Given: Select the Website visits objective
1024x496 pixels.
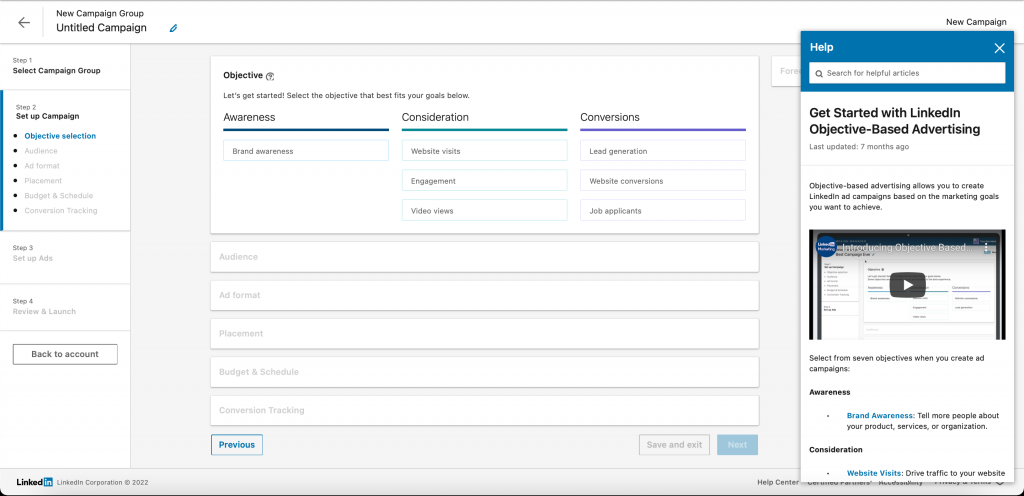Looking at the screenshot, I should (484, 151).
